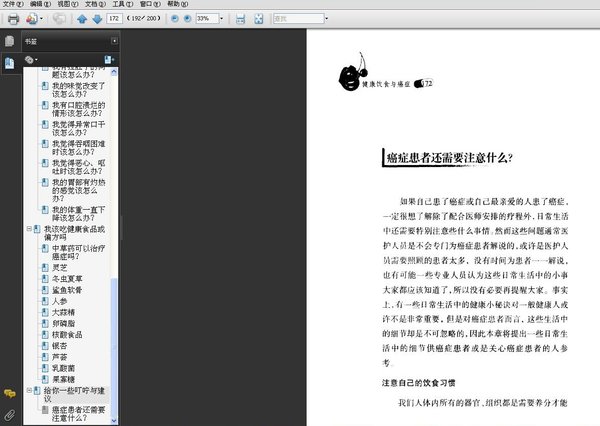Open the find options dropdown arrow

tap(326, 18)
